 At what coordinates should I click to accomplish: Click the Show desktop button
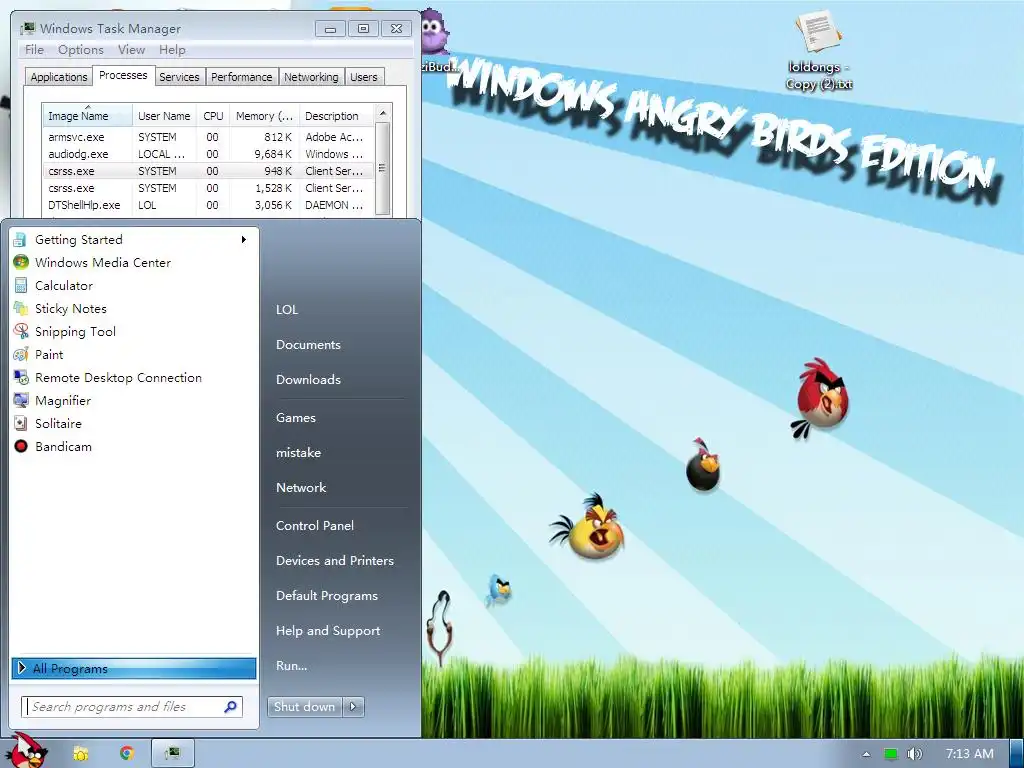pos(1016,754)
